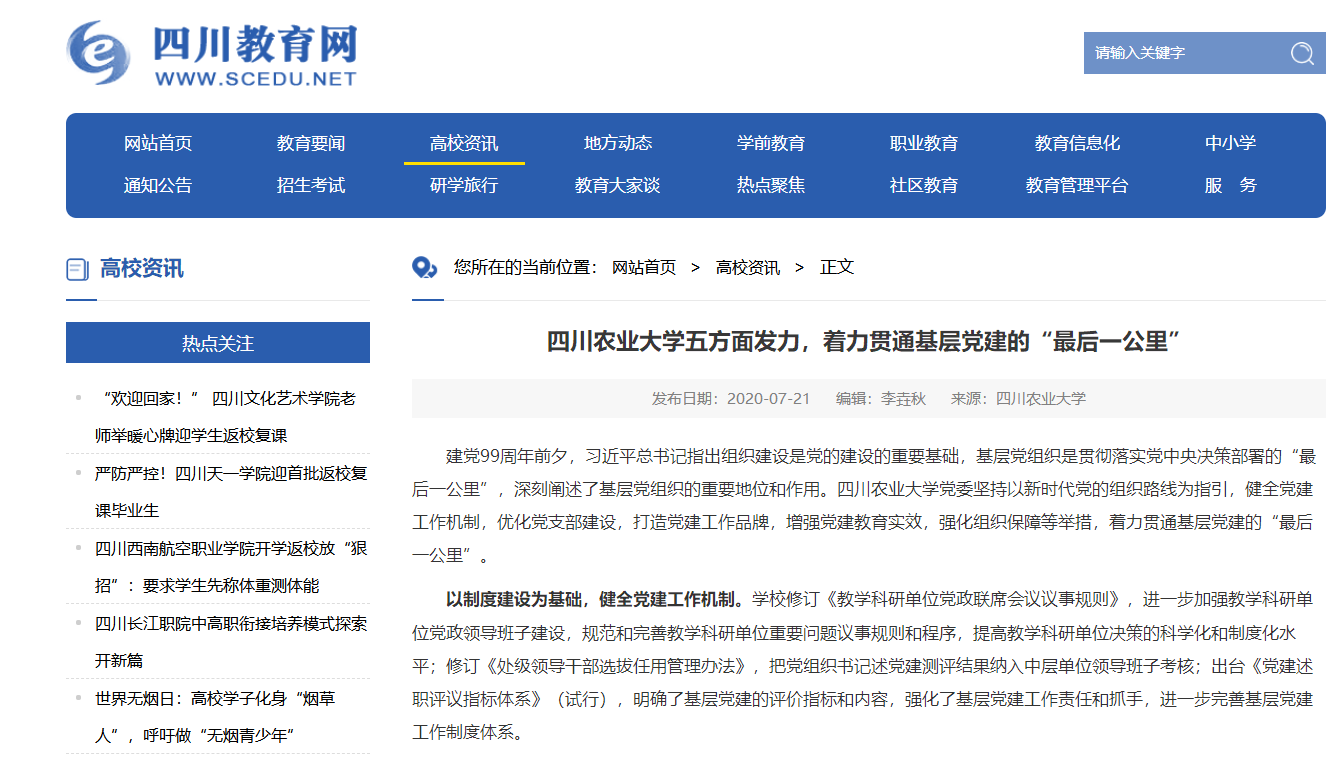
Task: Go to 教育管理平台 section
Action: point(1077,185)
